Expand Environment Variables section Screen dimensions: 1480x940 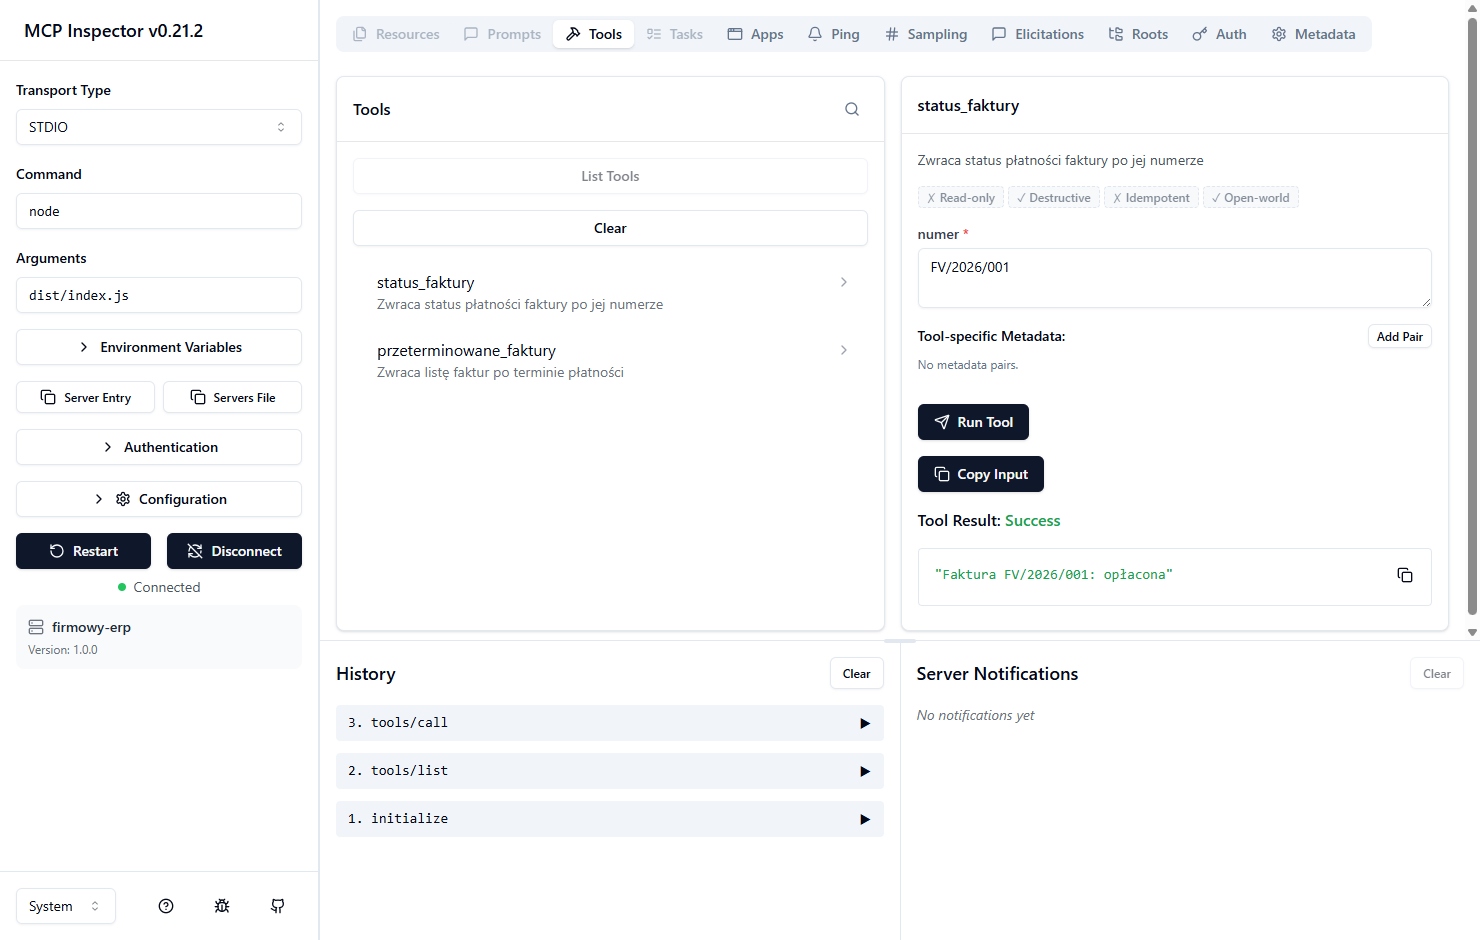pos(159,347)
